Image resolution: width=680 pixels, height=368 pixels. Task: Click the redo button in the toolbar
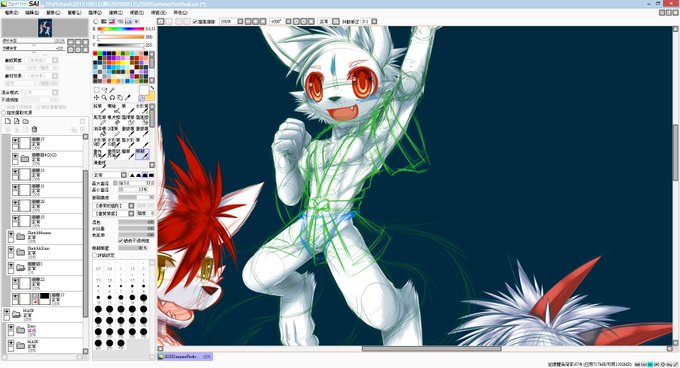pos(169,21)
